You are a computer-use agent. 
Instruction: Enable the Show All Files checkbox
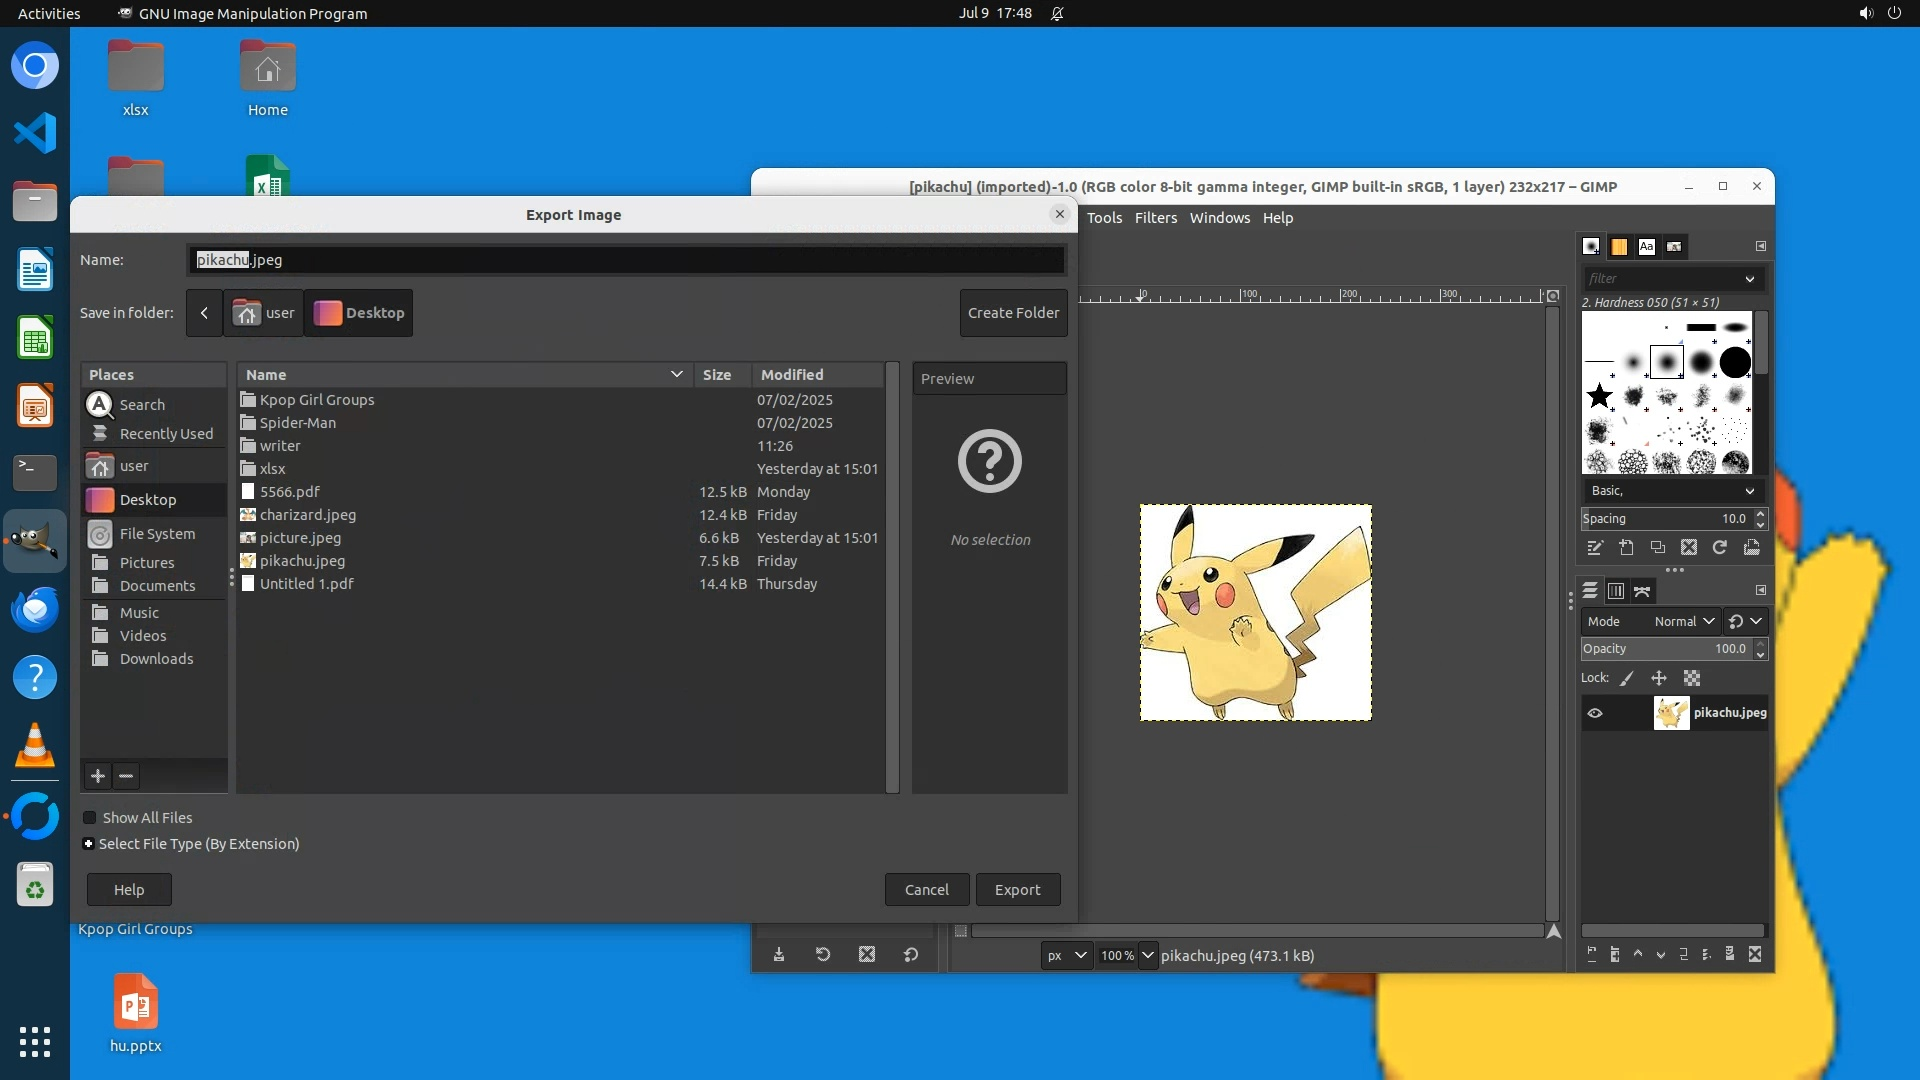pos(90,817)
